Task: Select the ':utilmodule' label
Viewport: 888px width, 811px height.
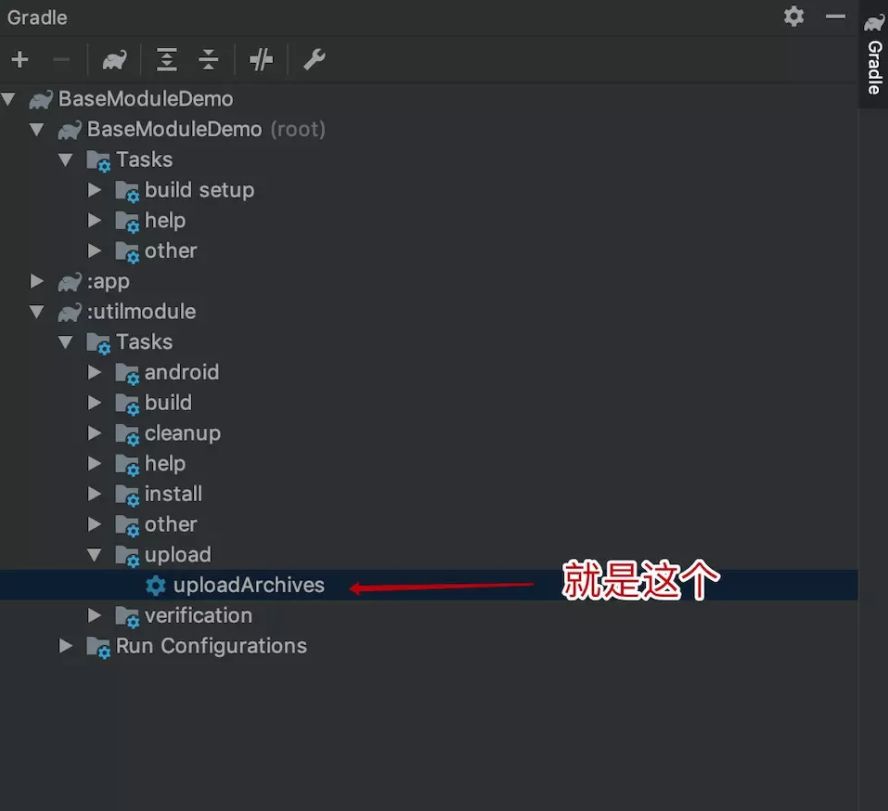Action: (x=141, y=312)
